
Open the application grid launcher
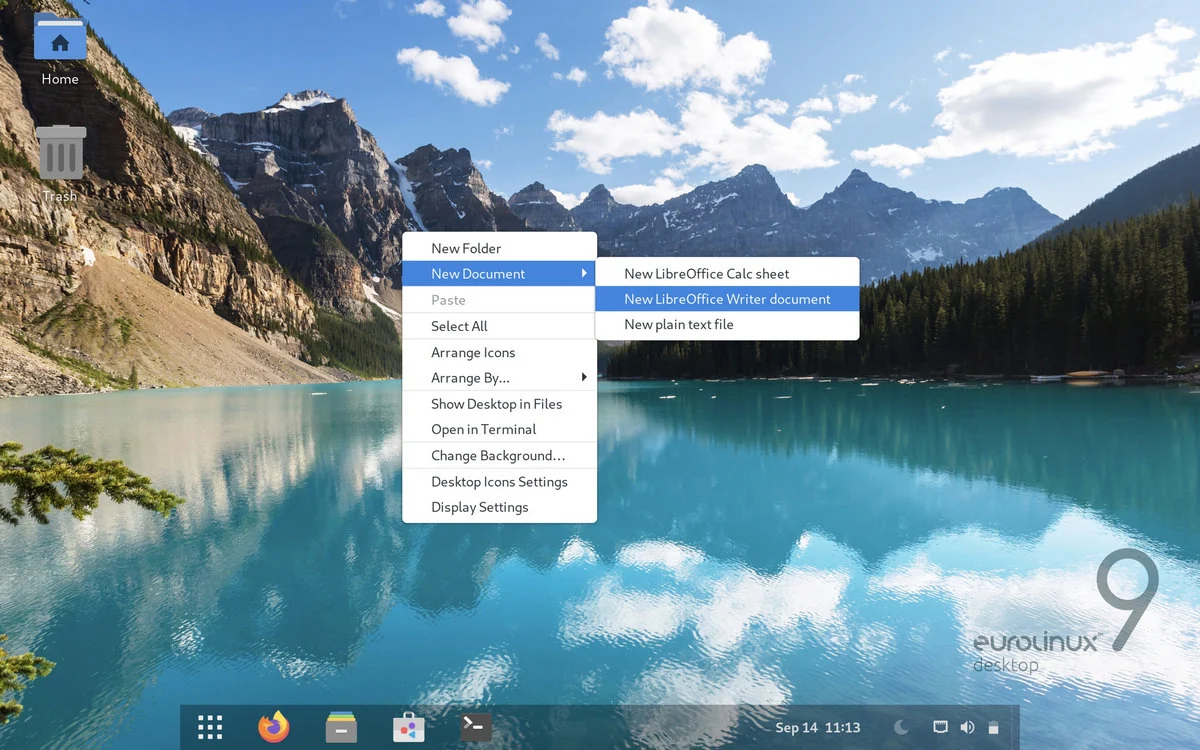pos(209,727)
